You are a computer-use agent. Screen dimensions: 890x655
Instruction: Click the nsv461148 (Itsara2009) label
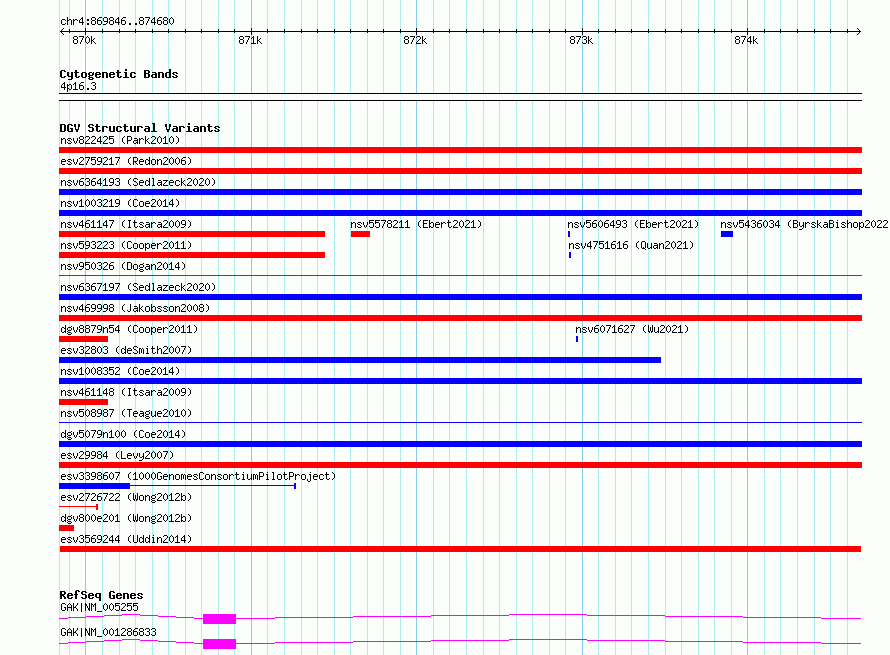coord(126,392)
